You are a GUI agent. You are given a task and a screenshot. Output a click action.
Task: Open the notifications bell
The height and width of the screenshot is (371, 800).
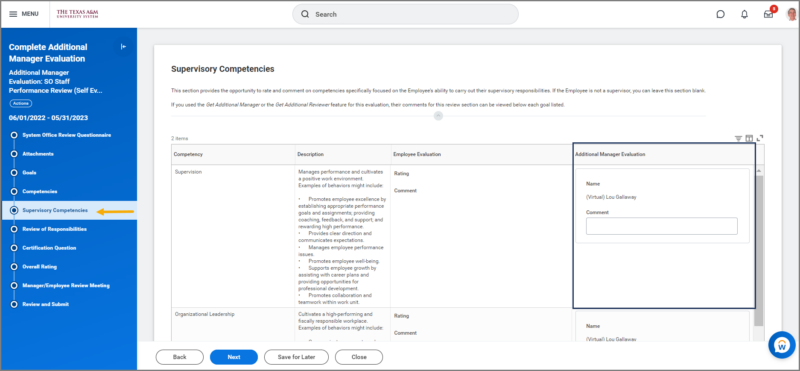(x=744, y=14)
